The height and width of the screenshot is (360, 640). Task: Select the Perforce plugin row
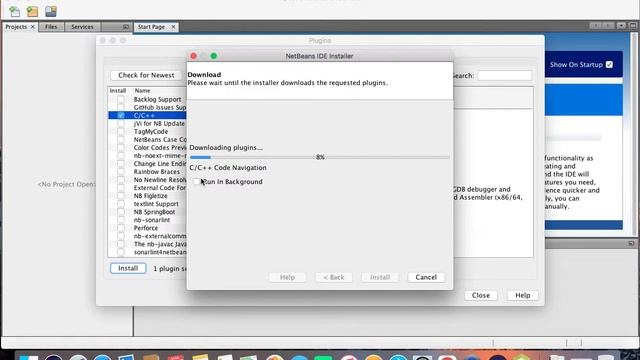pos(147,228)
